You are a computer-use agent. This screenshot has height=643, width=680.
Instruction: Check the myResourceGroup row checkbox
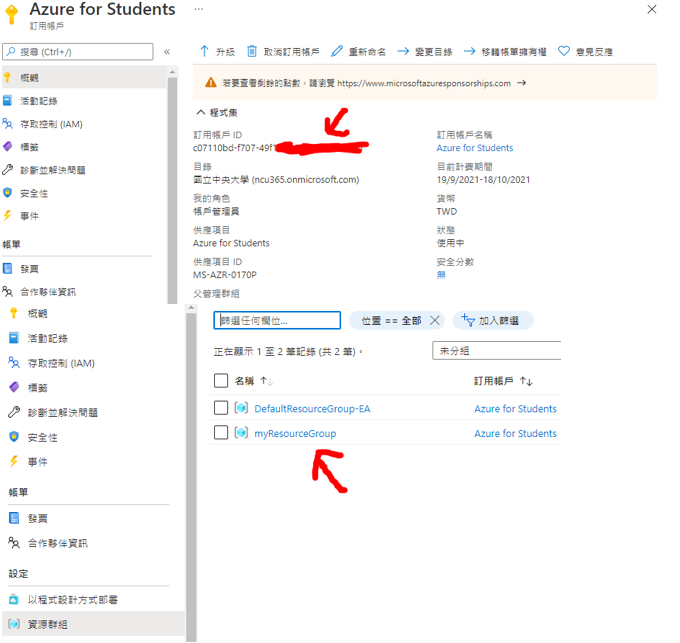(x=221, y=433)
